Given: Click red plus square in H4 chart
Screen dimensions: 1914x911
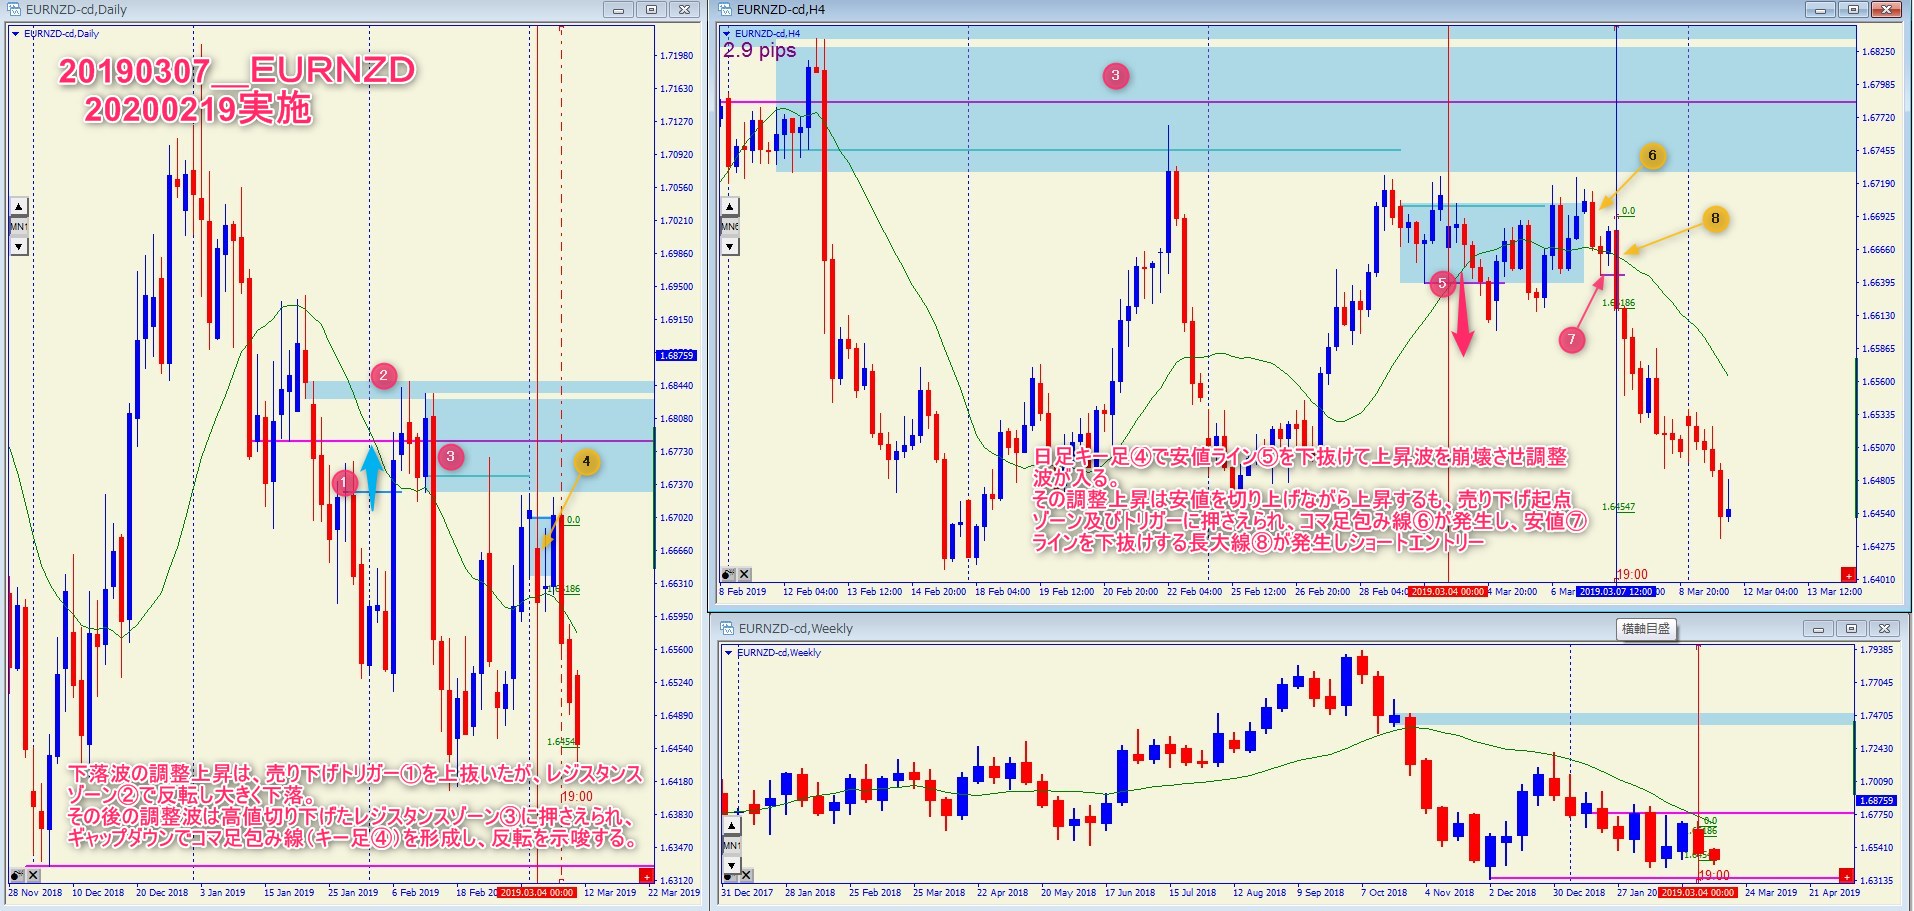Looking at the screenshot, I should [1847, 575].
